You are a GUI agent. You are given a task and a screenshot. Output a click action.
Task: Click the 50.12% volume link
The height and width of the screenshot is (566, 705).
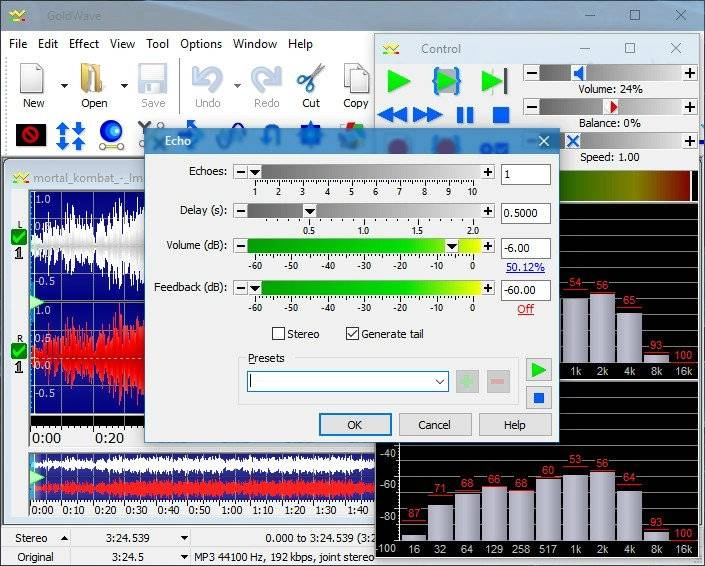coord(525,267)
